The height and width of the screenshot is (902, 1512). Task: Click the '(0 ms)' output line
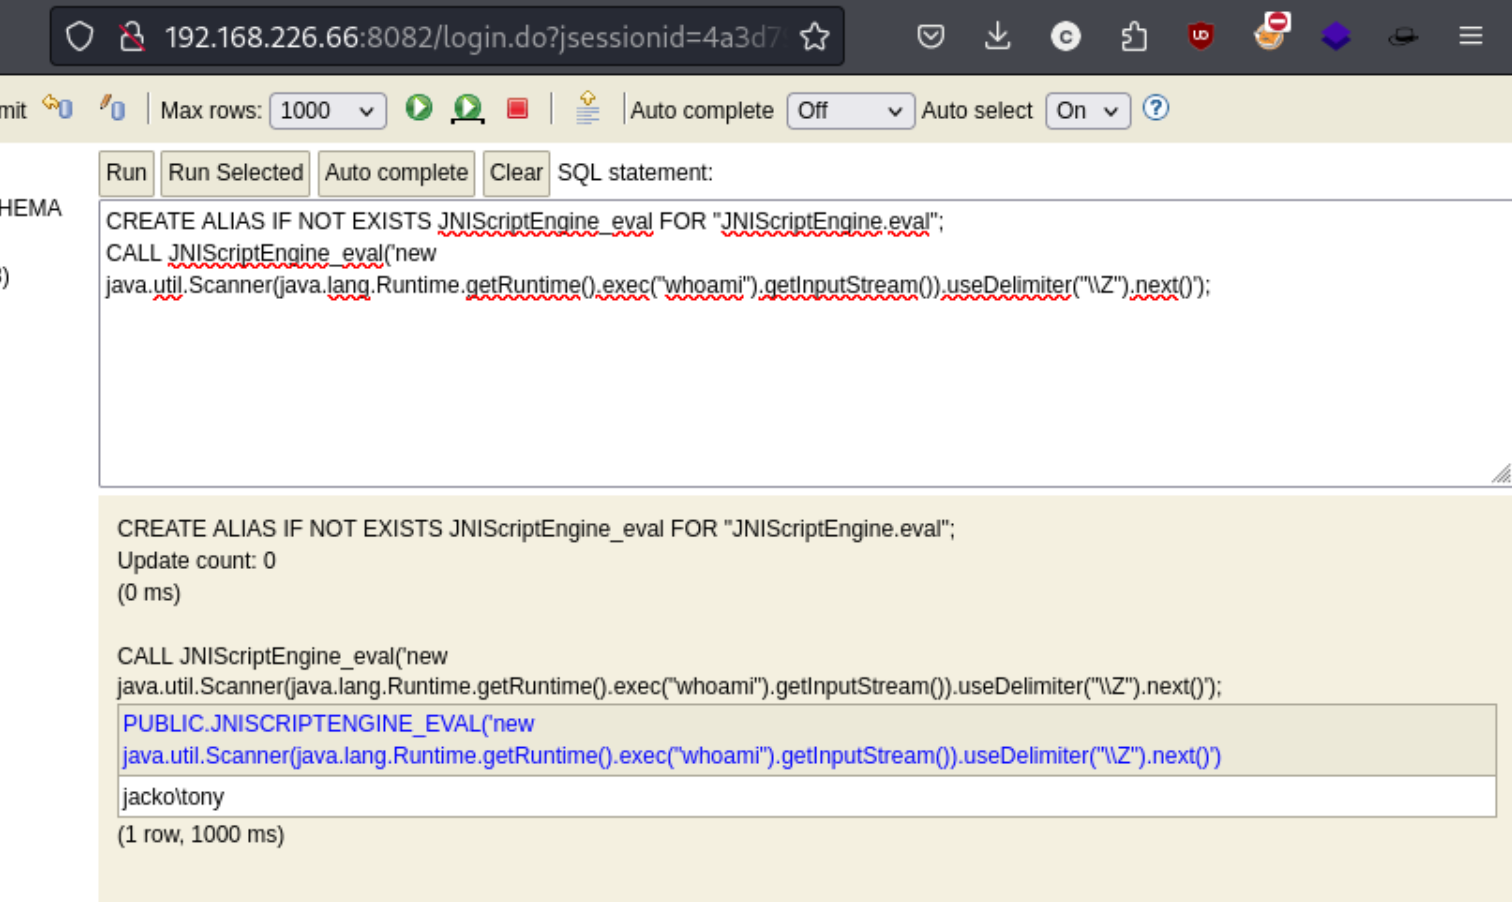coord(149,592)
